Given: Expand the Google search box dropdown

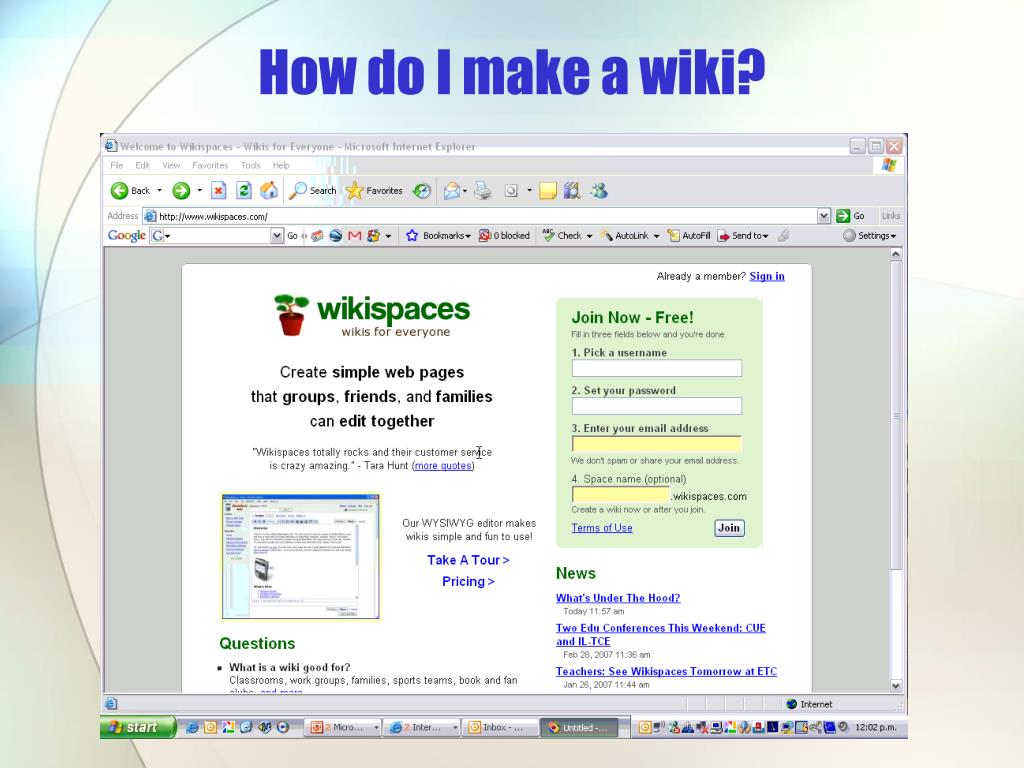Looking at the screenshot, I should 277,236.
